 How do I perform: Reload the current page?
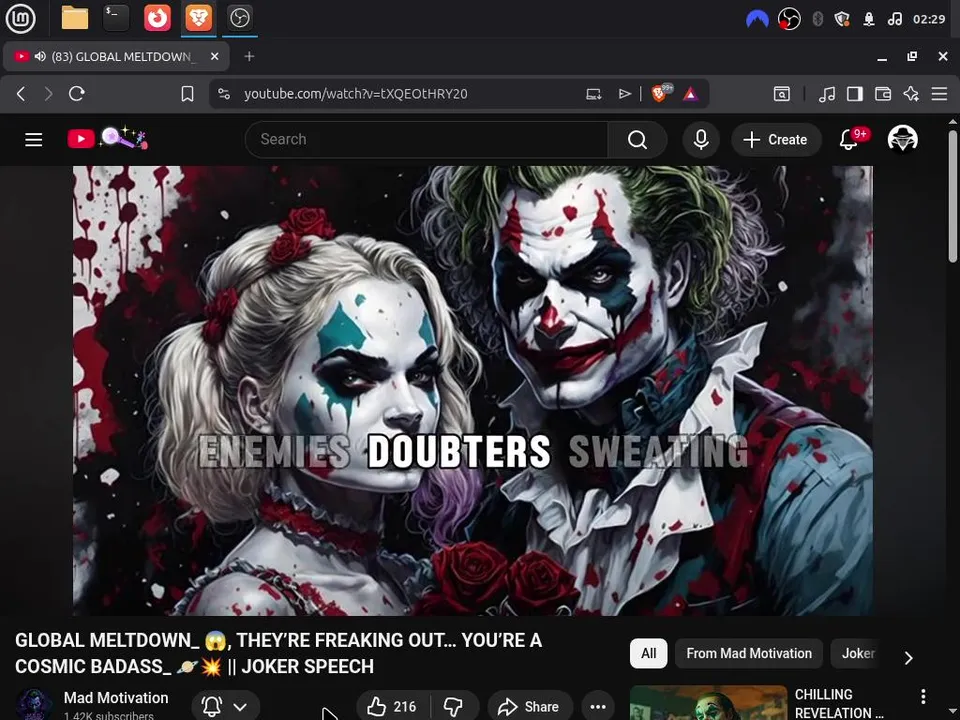77,94
